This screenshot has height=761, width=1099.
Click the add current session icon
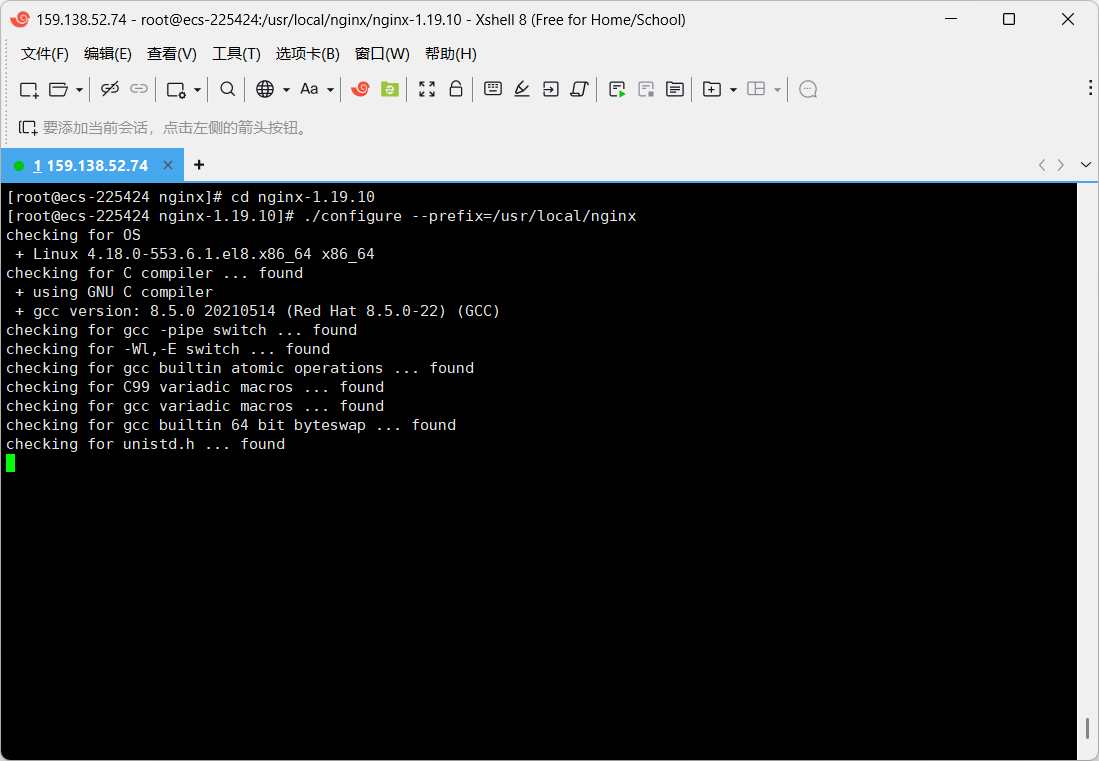point(27,128)
